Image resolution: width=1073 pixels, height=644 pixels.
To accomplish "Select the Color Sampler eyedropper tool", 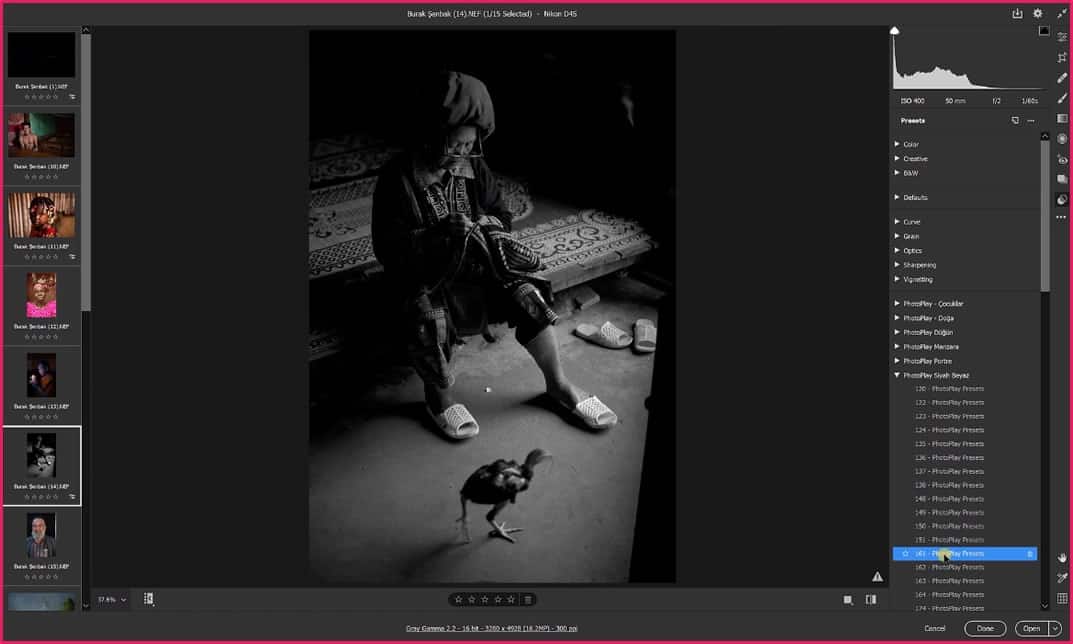I will click(x=1062, y=578).
